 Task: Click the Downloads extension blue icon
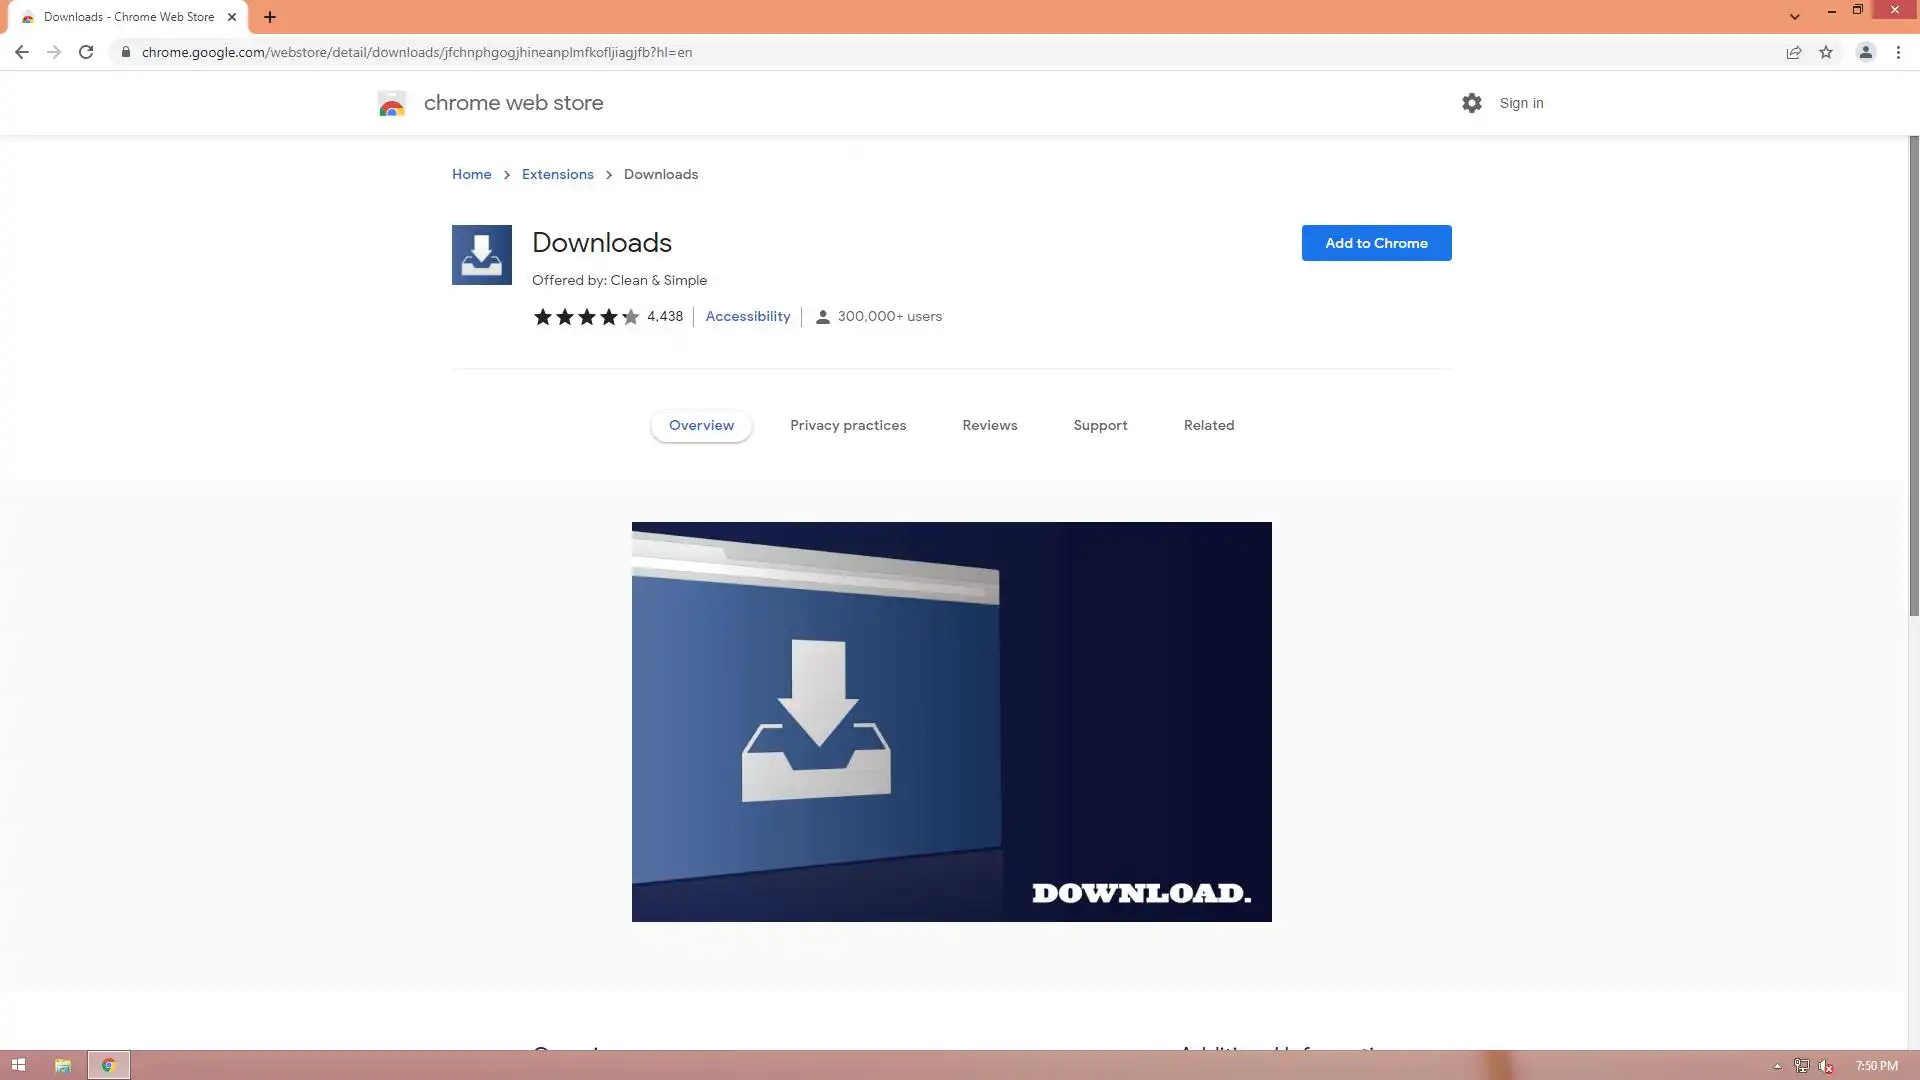pos(481,254)
